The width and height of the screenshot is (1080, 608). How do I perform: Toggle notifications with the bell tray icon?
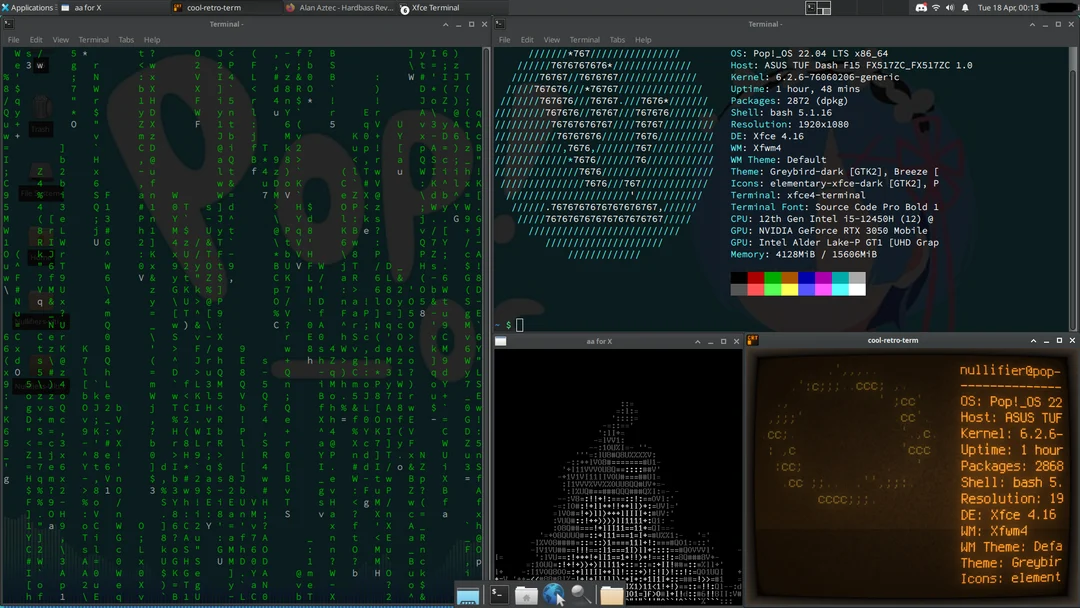(x=966, y=7)
